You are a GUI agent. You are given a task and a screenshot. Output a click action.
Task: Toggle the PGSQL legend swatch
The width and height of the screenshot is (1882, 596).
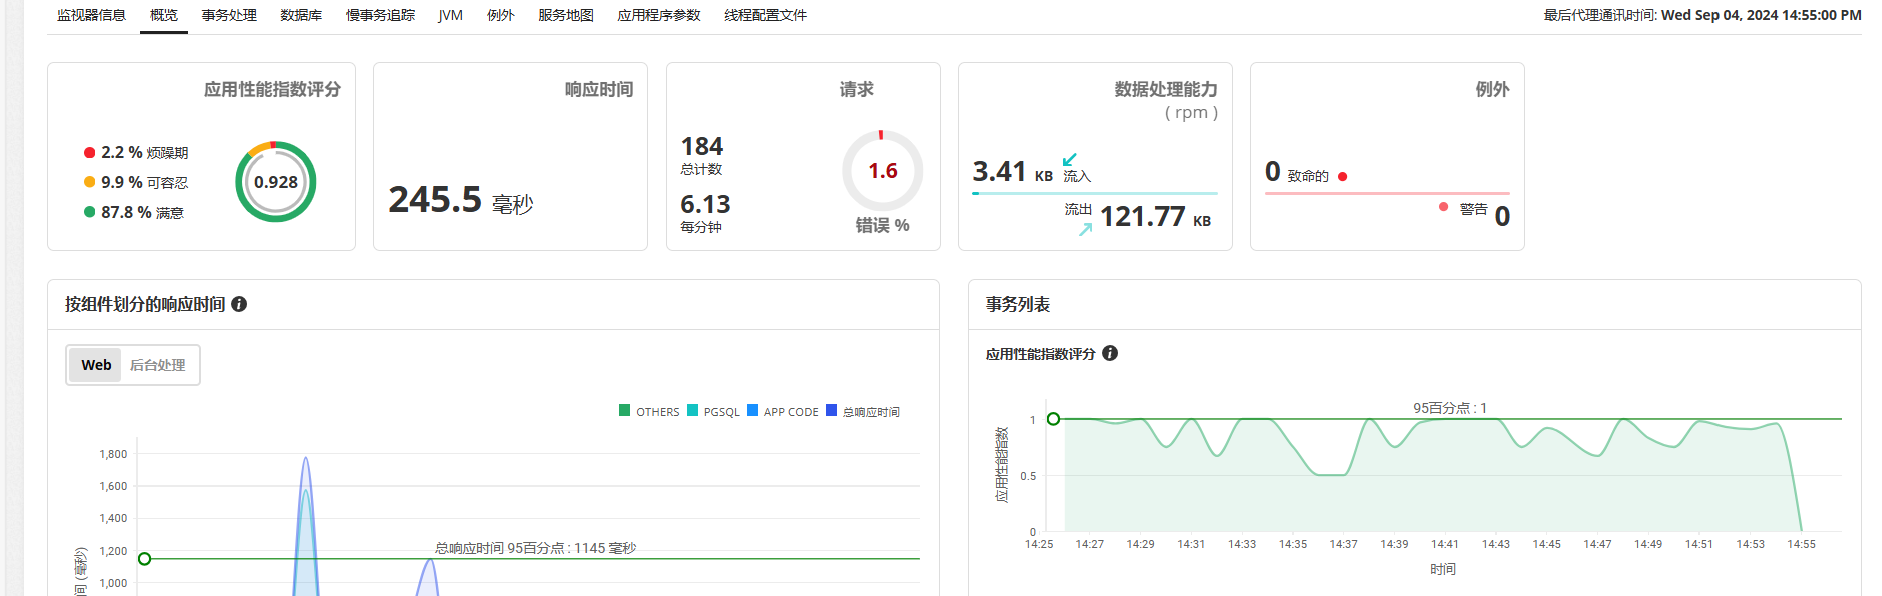tap(692, 410)
